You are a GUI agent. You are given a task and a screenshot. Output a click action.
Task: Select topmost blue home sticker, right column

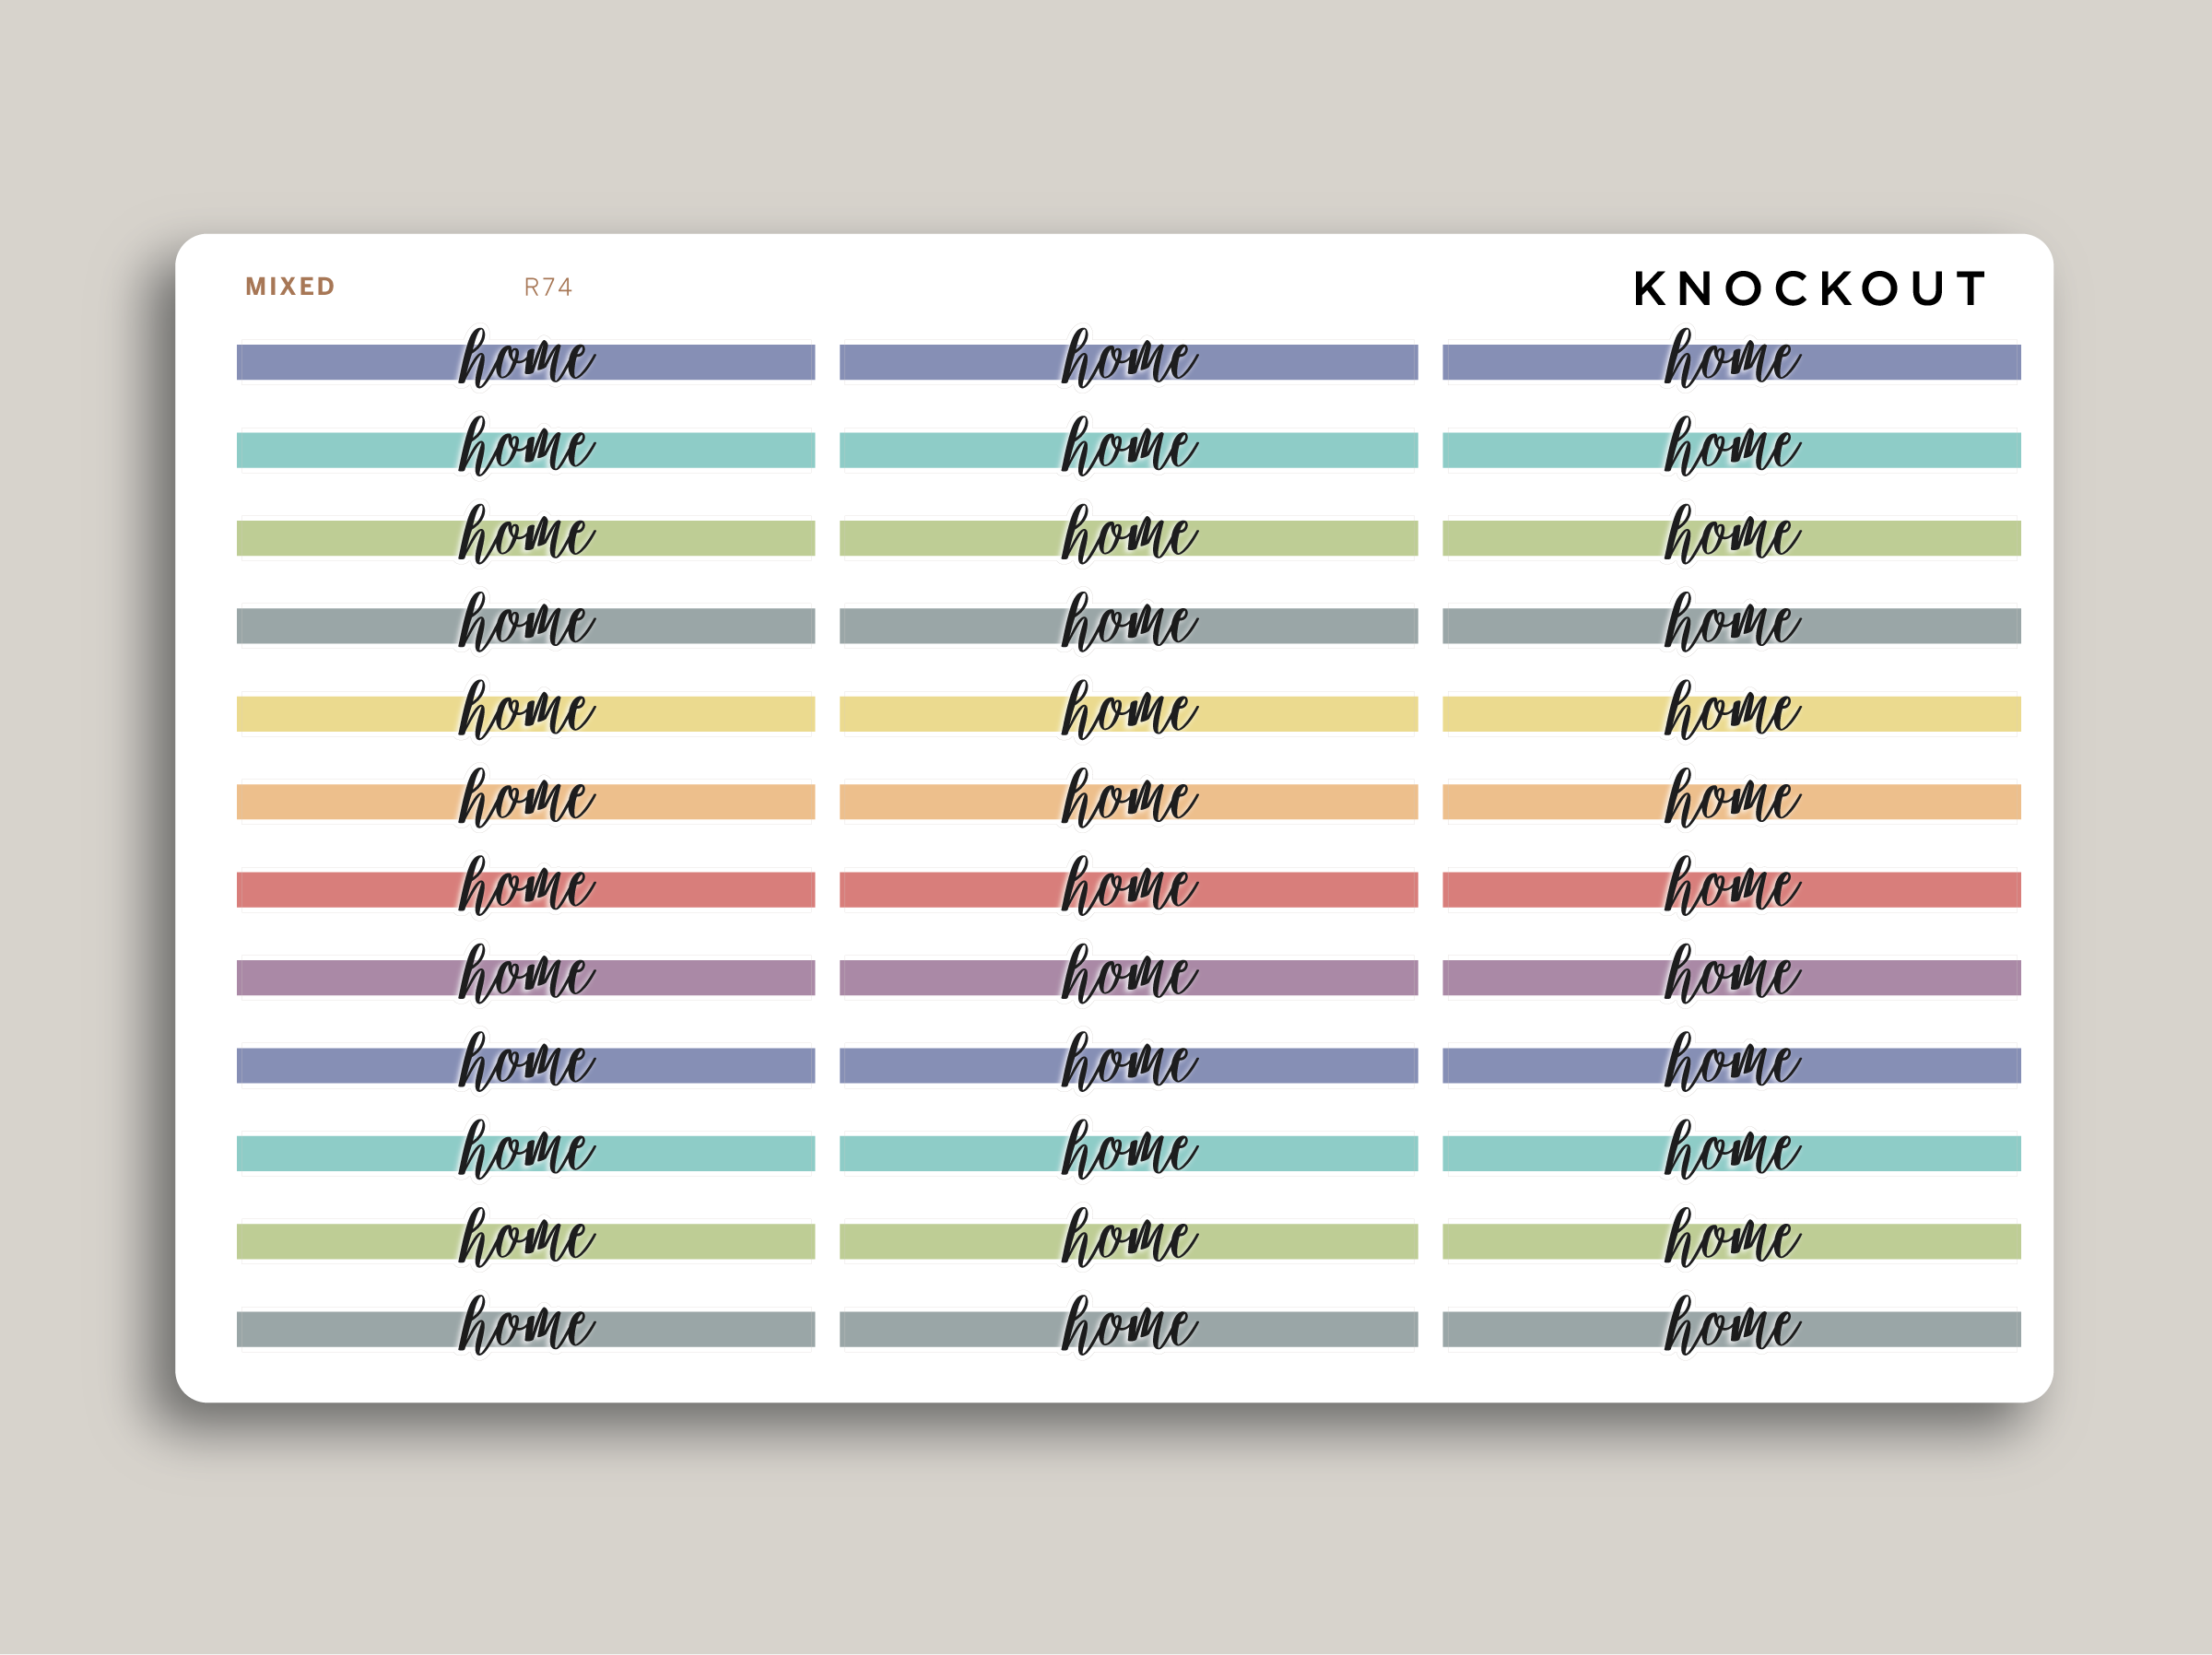point(1731,362)
